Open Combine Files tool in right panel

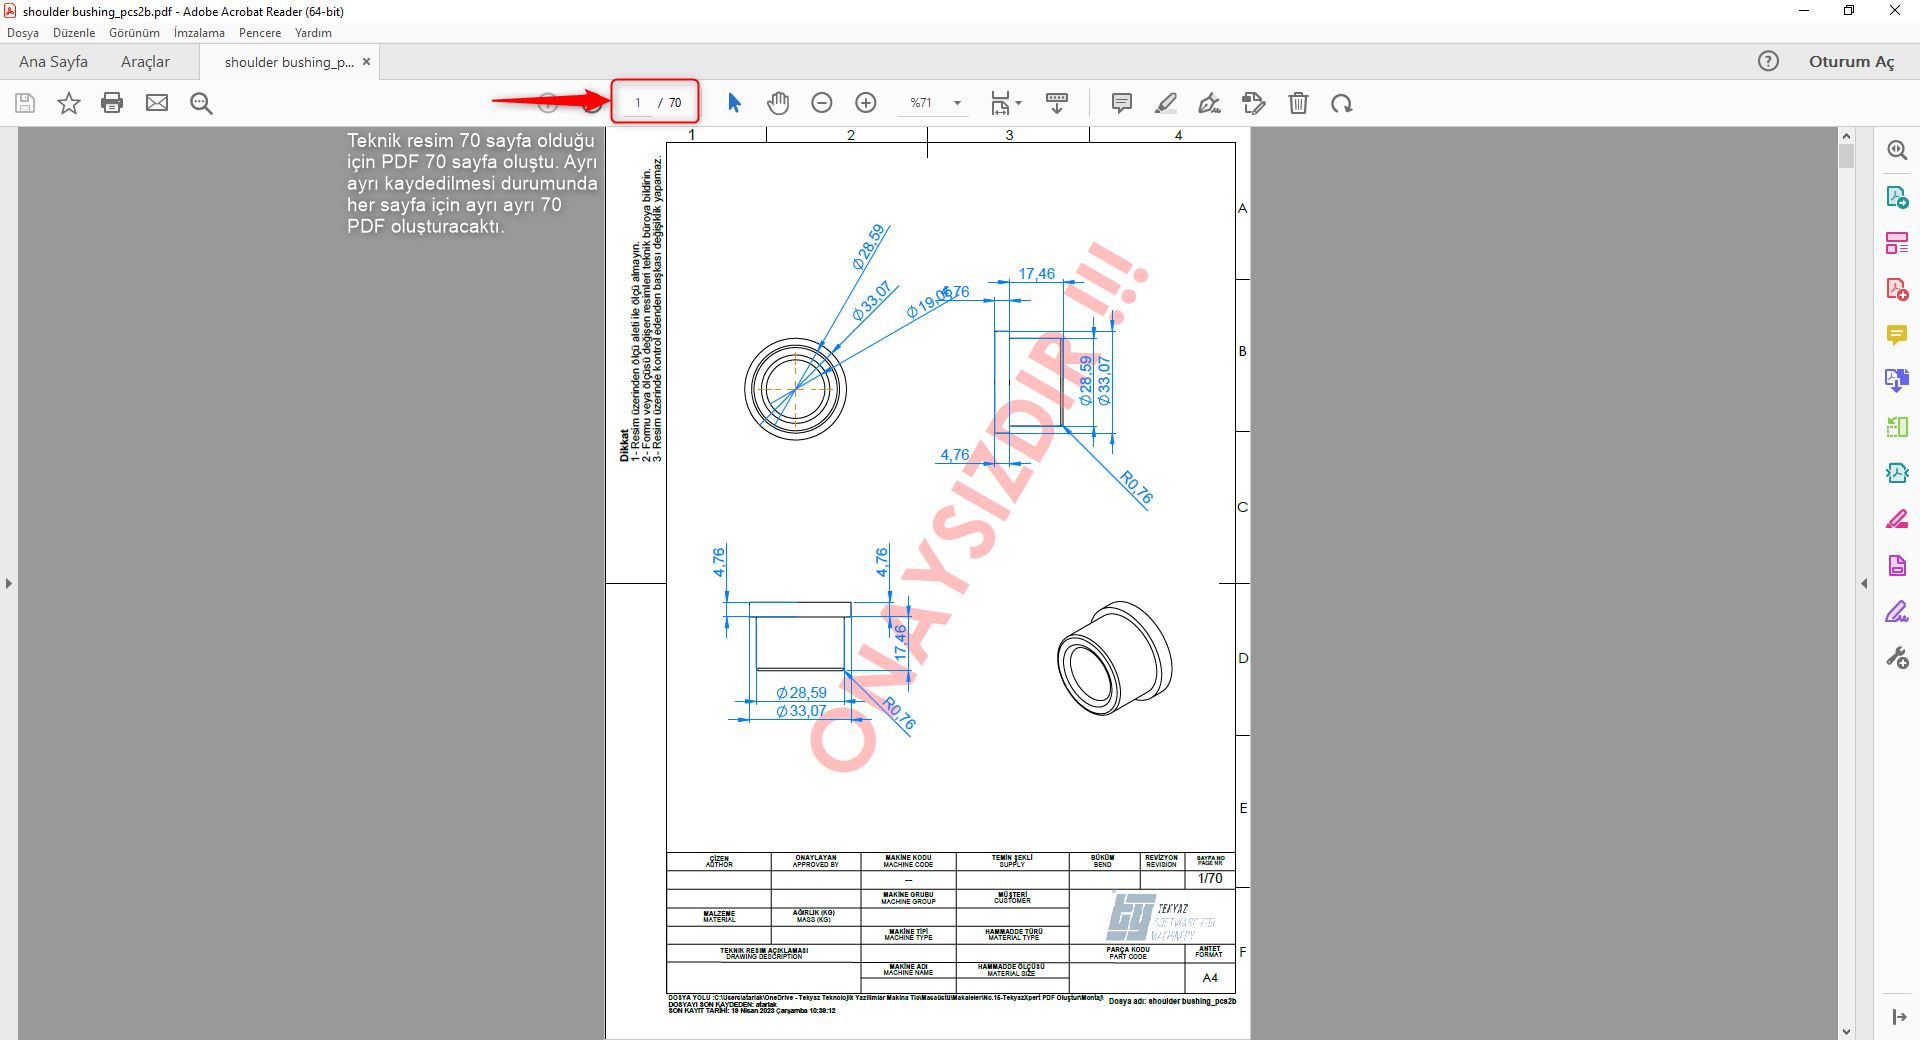[1897, 381]
